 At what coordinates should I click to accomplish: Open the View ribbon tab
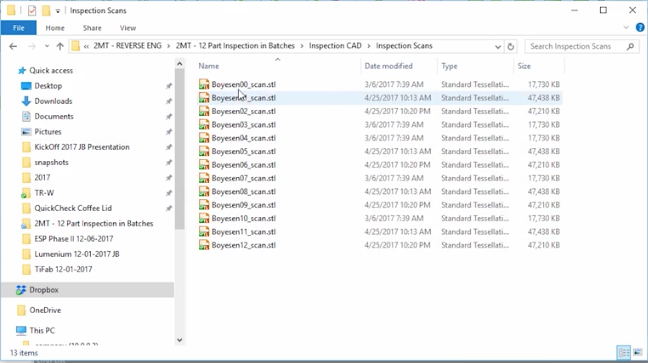point(128,28)
